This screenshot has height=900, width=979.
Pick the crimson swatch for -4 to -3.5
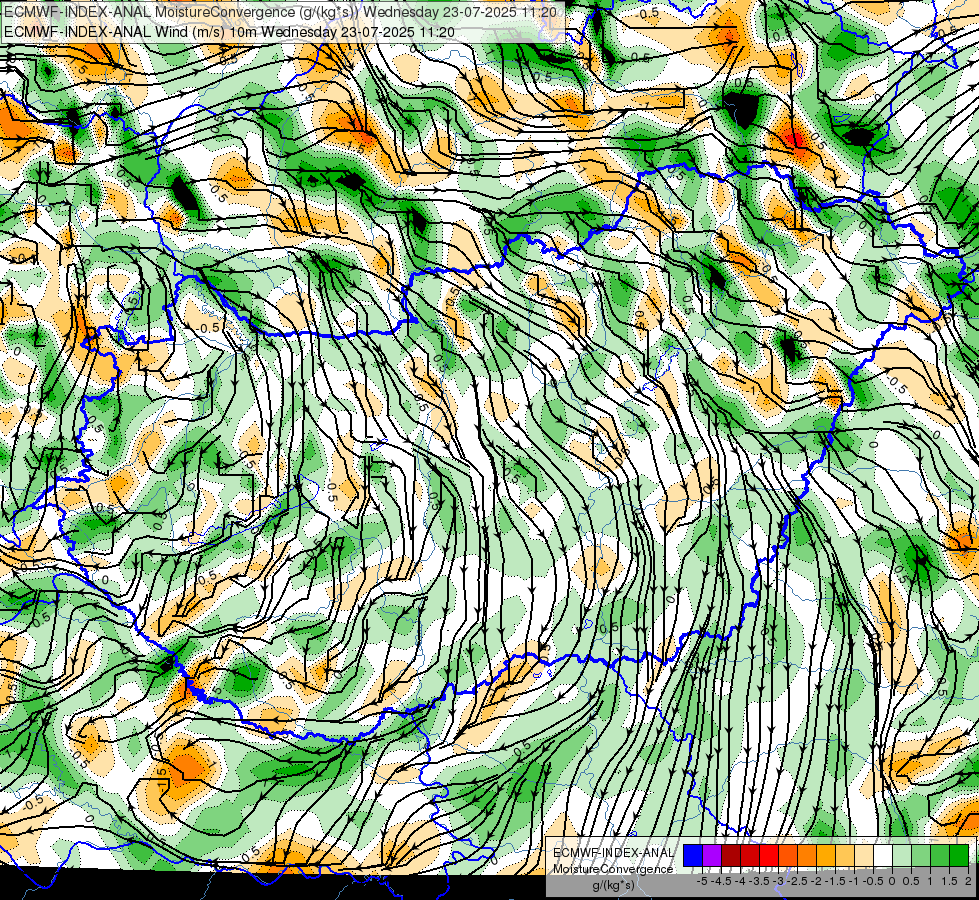pos(750,856)
